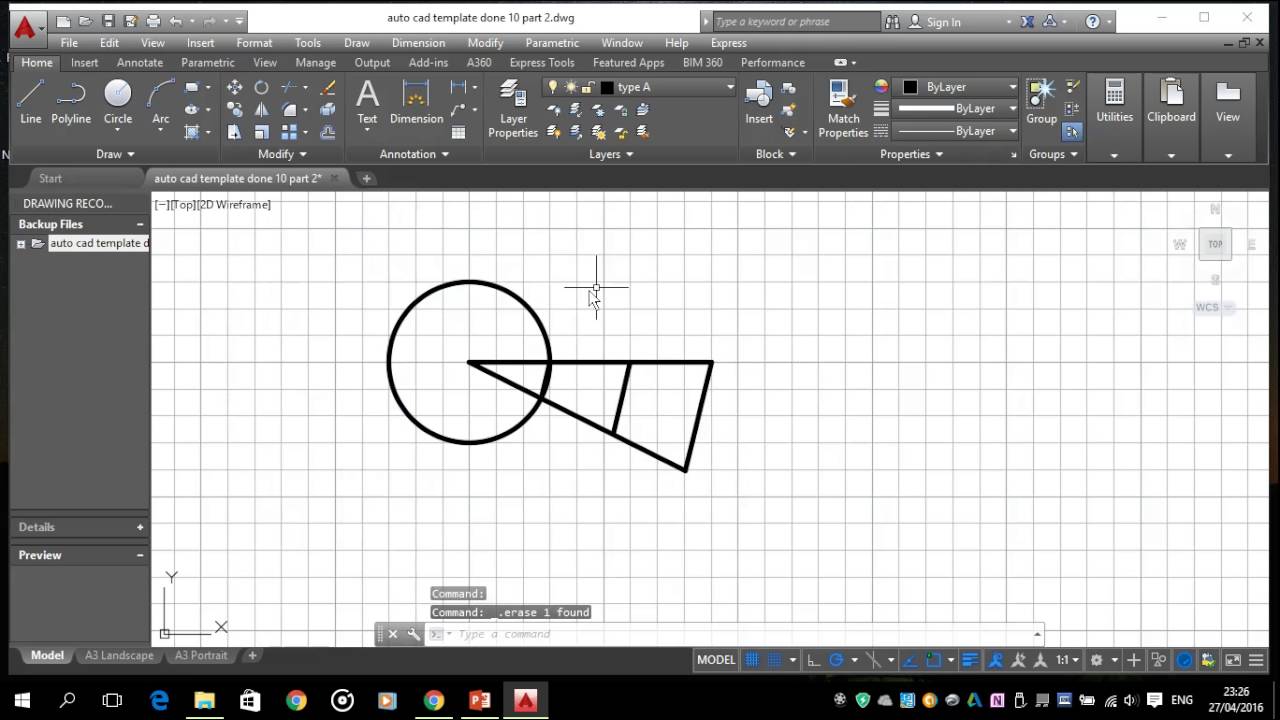This screenshot has height=720, width=1280.
Task: Open the ByLayer color swatch dropdown
Action: tap(958, 87)
